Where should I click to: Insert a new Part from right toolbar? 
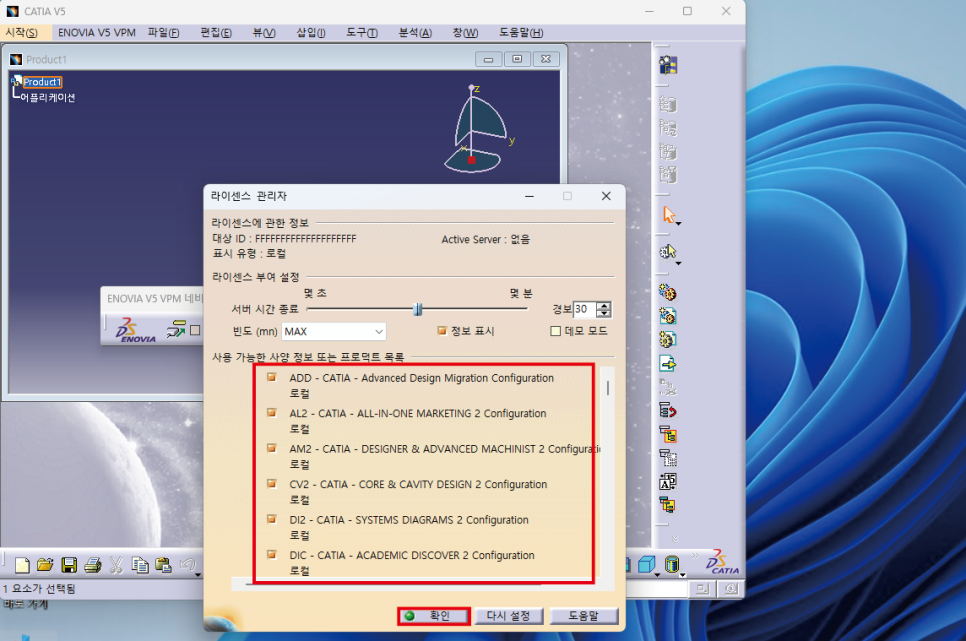(668, 340)
